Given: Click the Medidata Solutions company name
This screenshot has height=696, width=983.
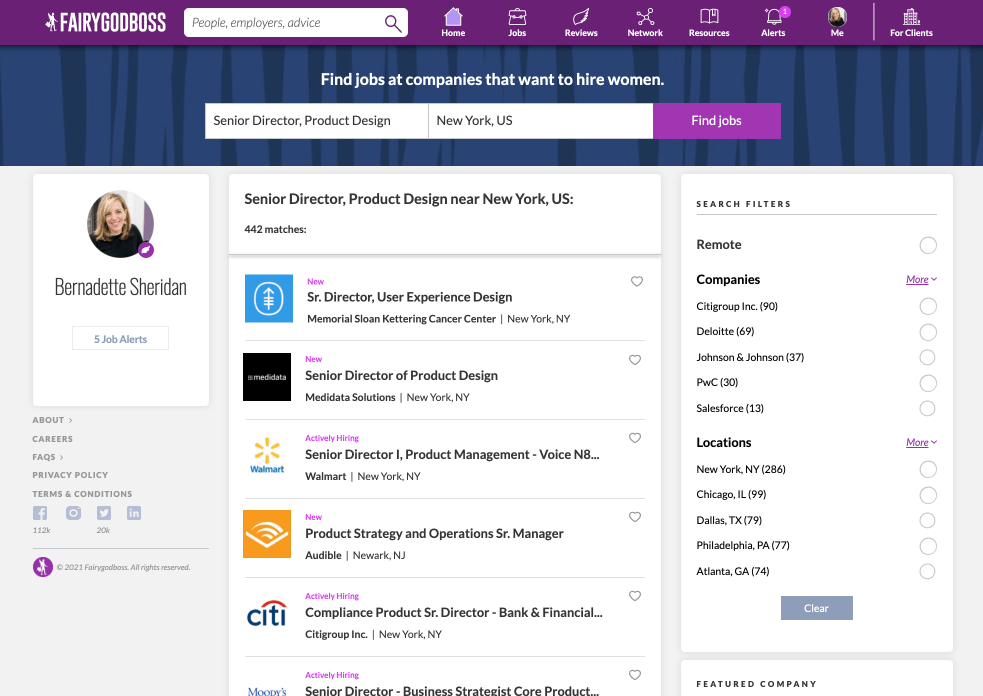Looking at the screenshot, I should [350, 398].
